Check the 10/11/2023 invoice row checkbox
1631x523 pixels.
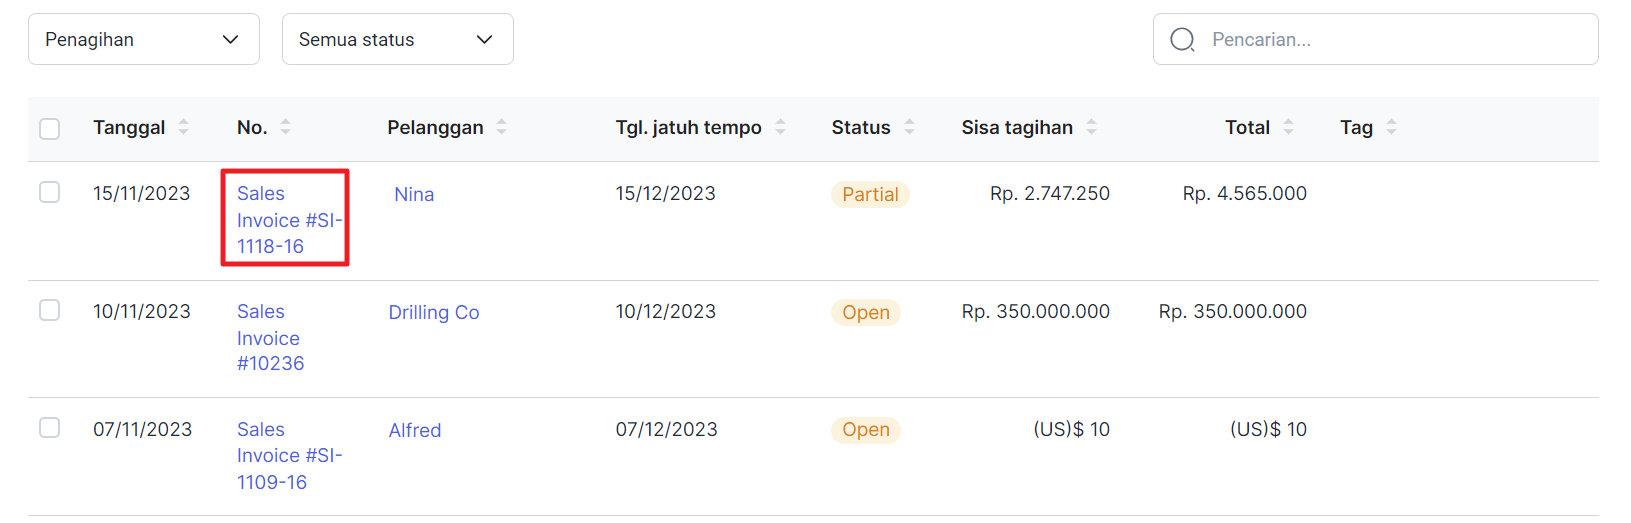[49, 310]
